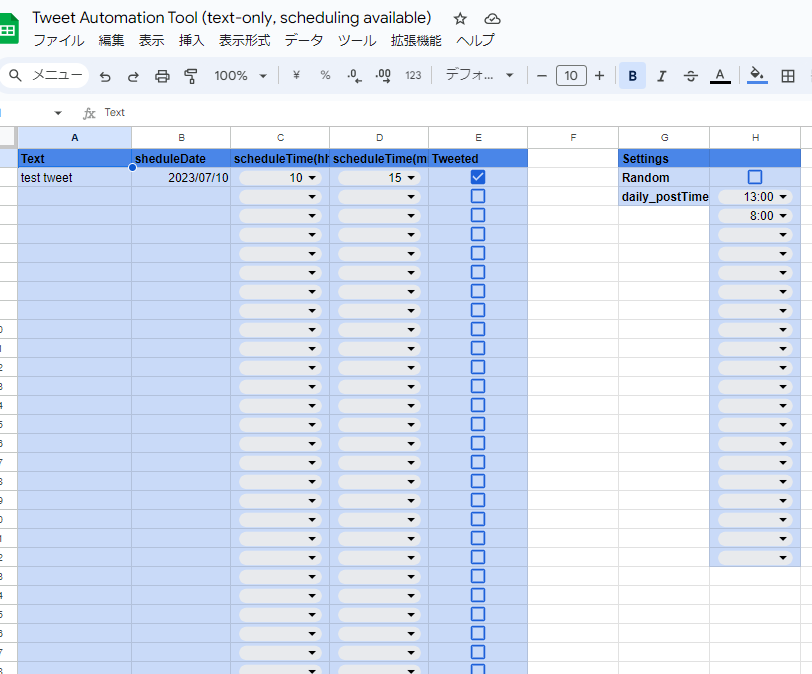
Task: Star this spreadsheet document
Action: pos(460,19)
